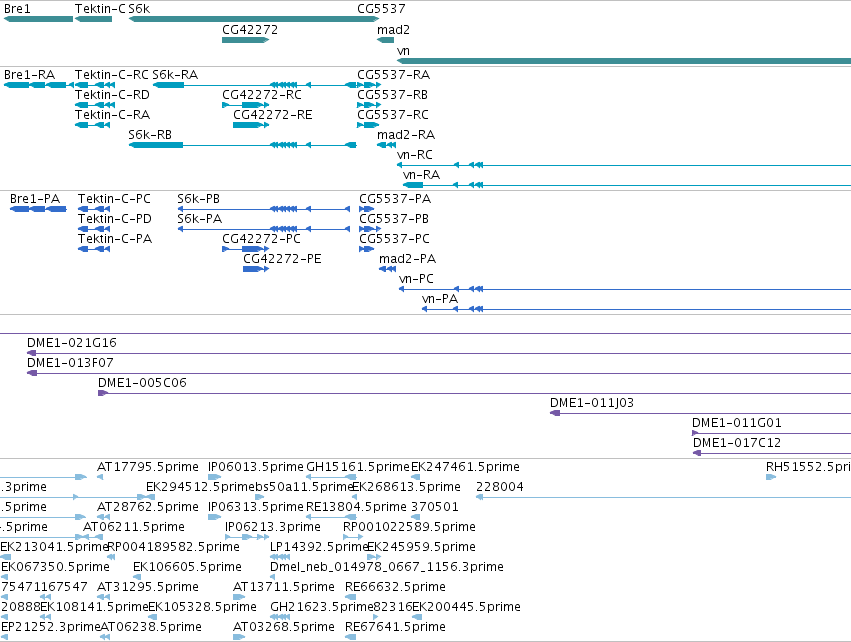Click the S6k gene track bar
This screenshot has width=851, height=642.
253,19
